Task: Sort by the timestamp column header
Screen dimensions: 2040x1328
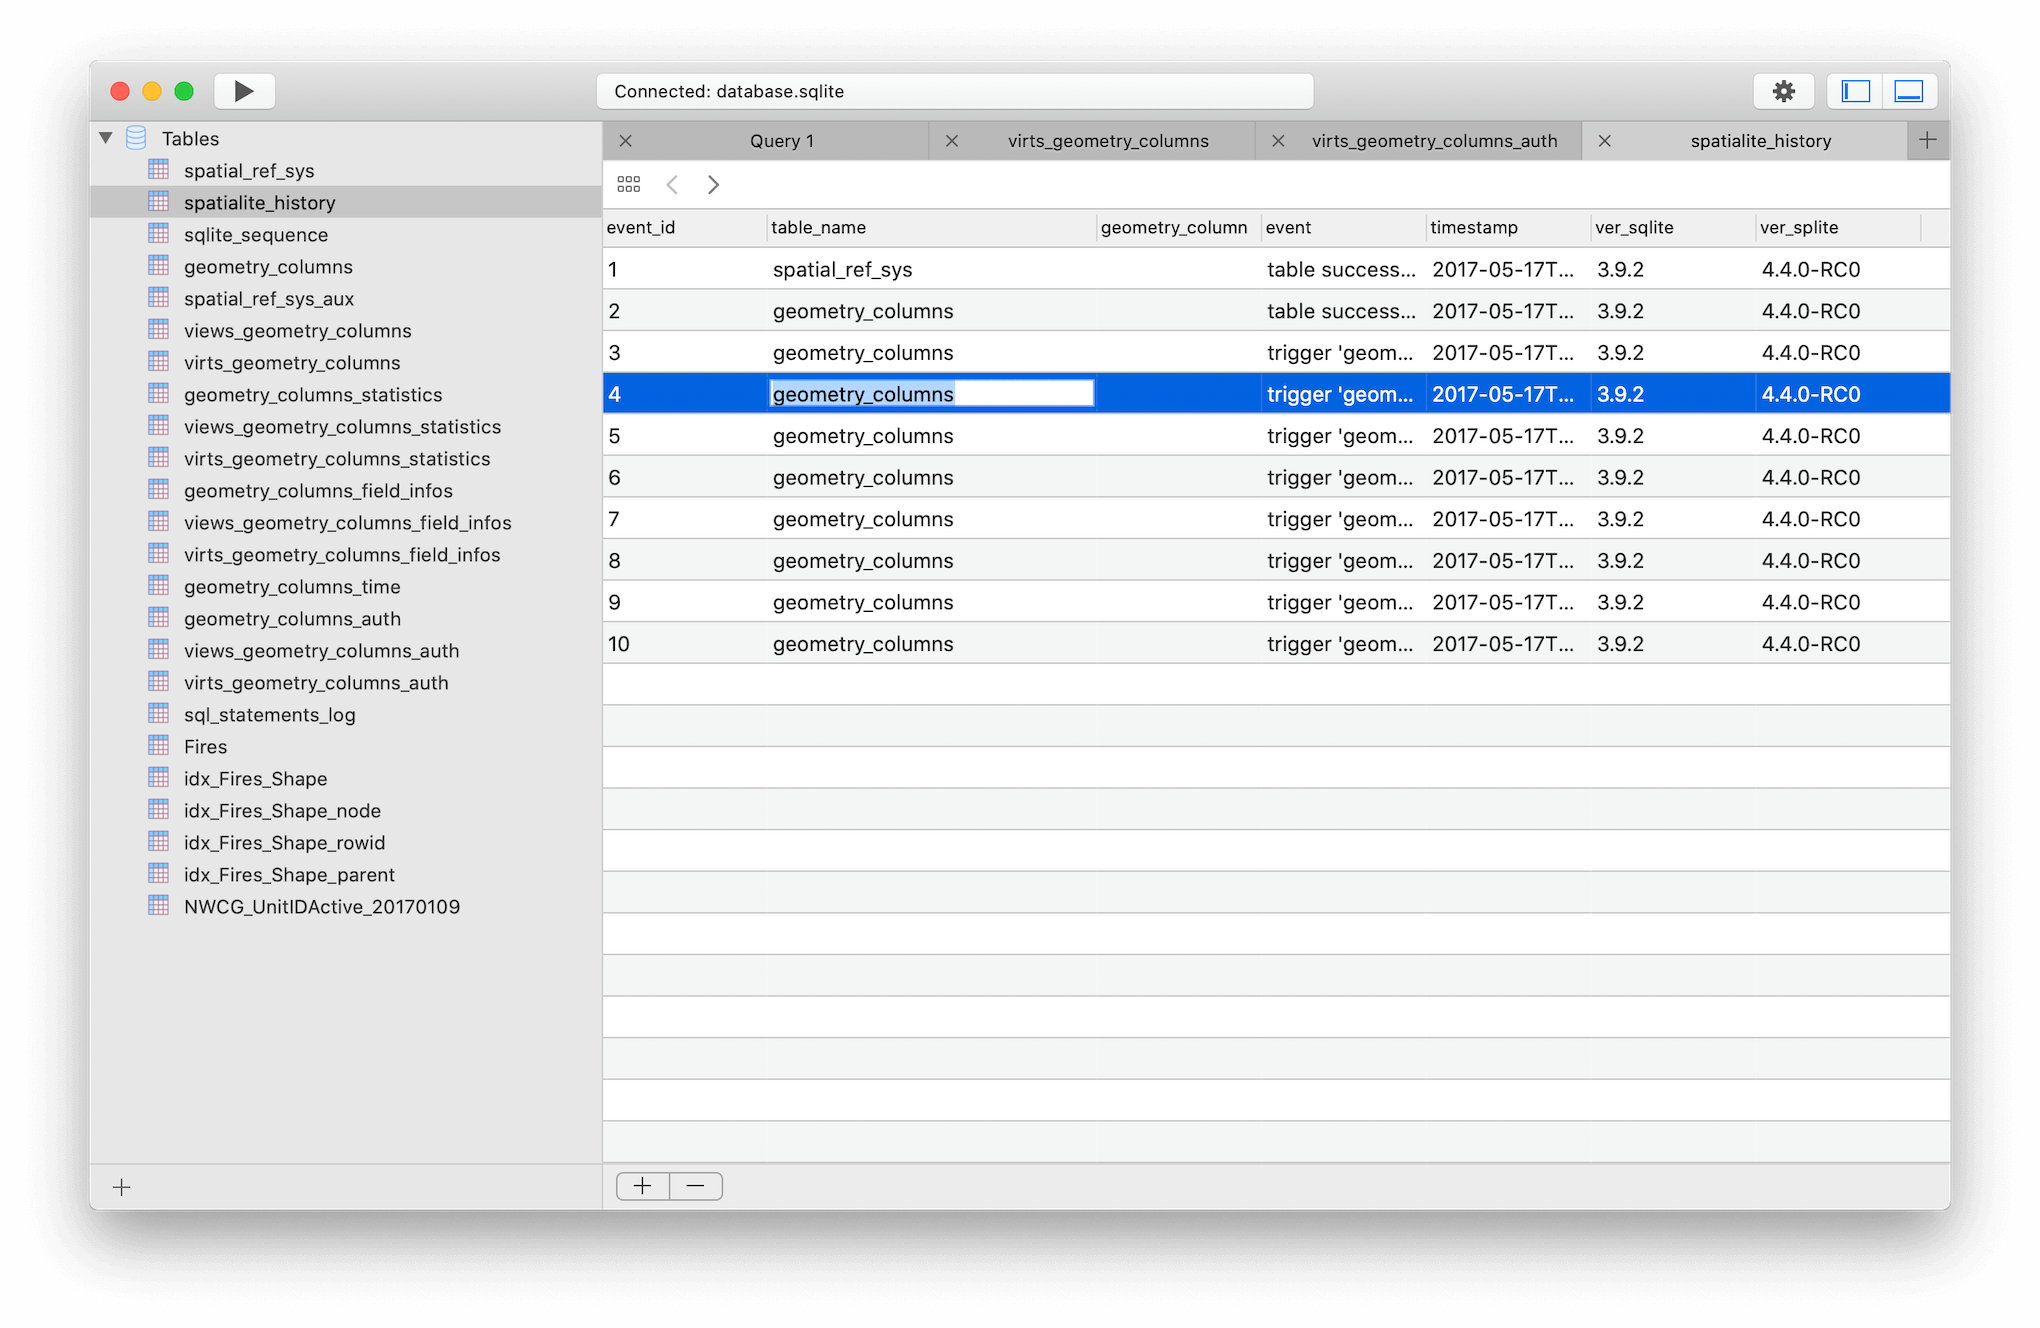Action: pyautogui.click(x=1473, y=228)
